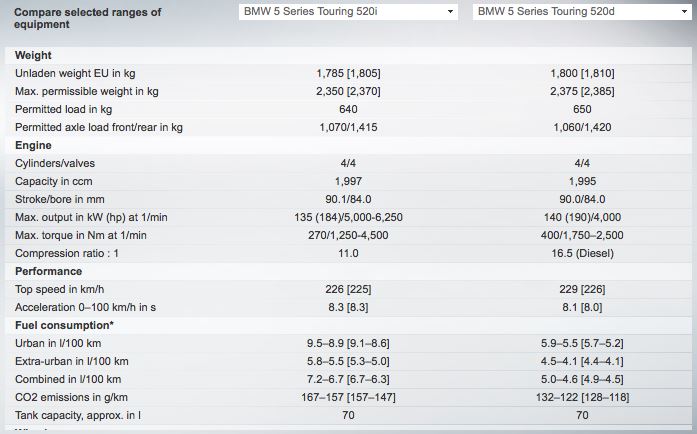Click the 'Combined in l/100 km' label
This screenshot has width=697, height=434.
[68, 379]
